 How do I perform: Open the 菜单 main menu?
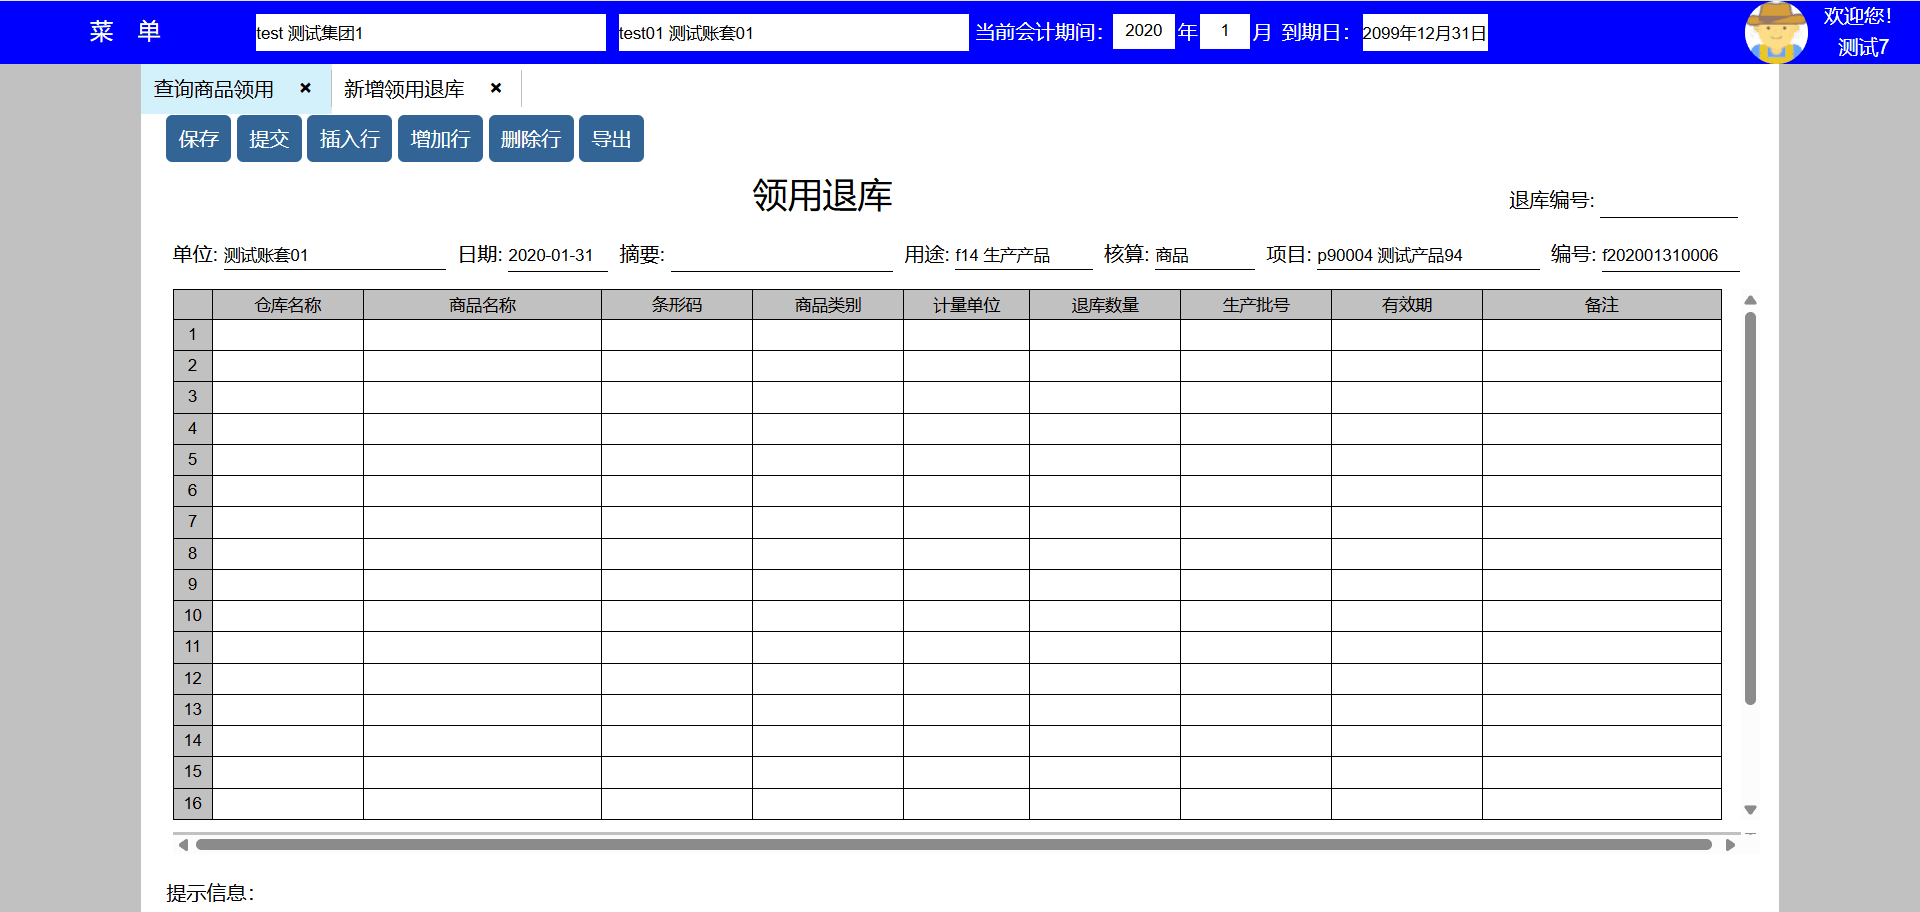tap(125, 32)
